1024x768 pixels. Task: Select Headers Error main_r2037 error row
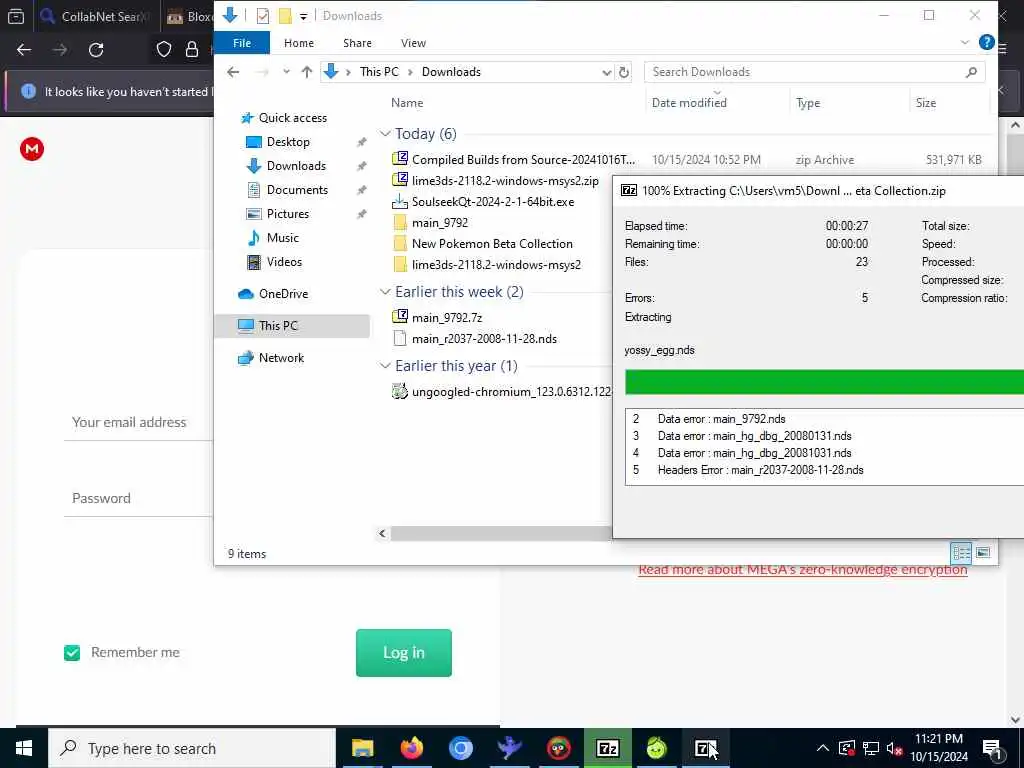[760, 470]
